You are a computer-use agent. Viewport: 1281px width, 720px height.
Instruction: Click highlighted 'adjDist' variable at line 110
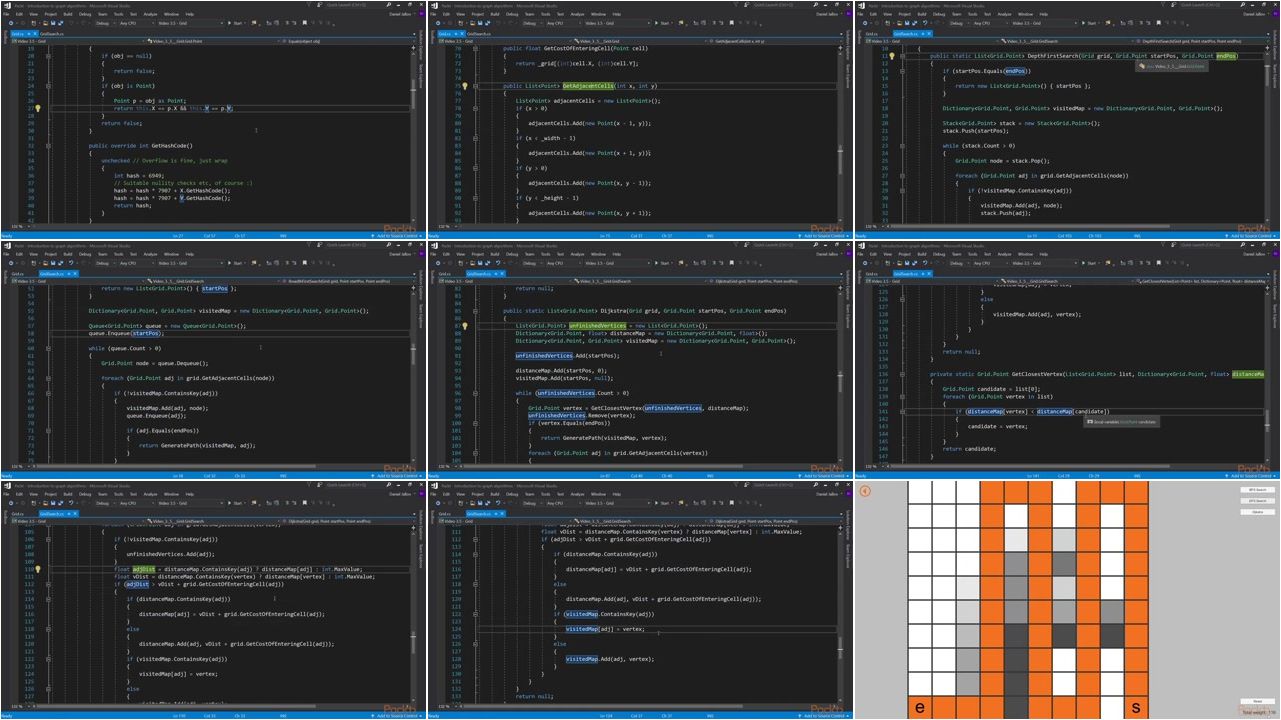click(x=144, y=569)
